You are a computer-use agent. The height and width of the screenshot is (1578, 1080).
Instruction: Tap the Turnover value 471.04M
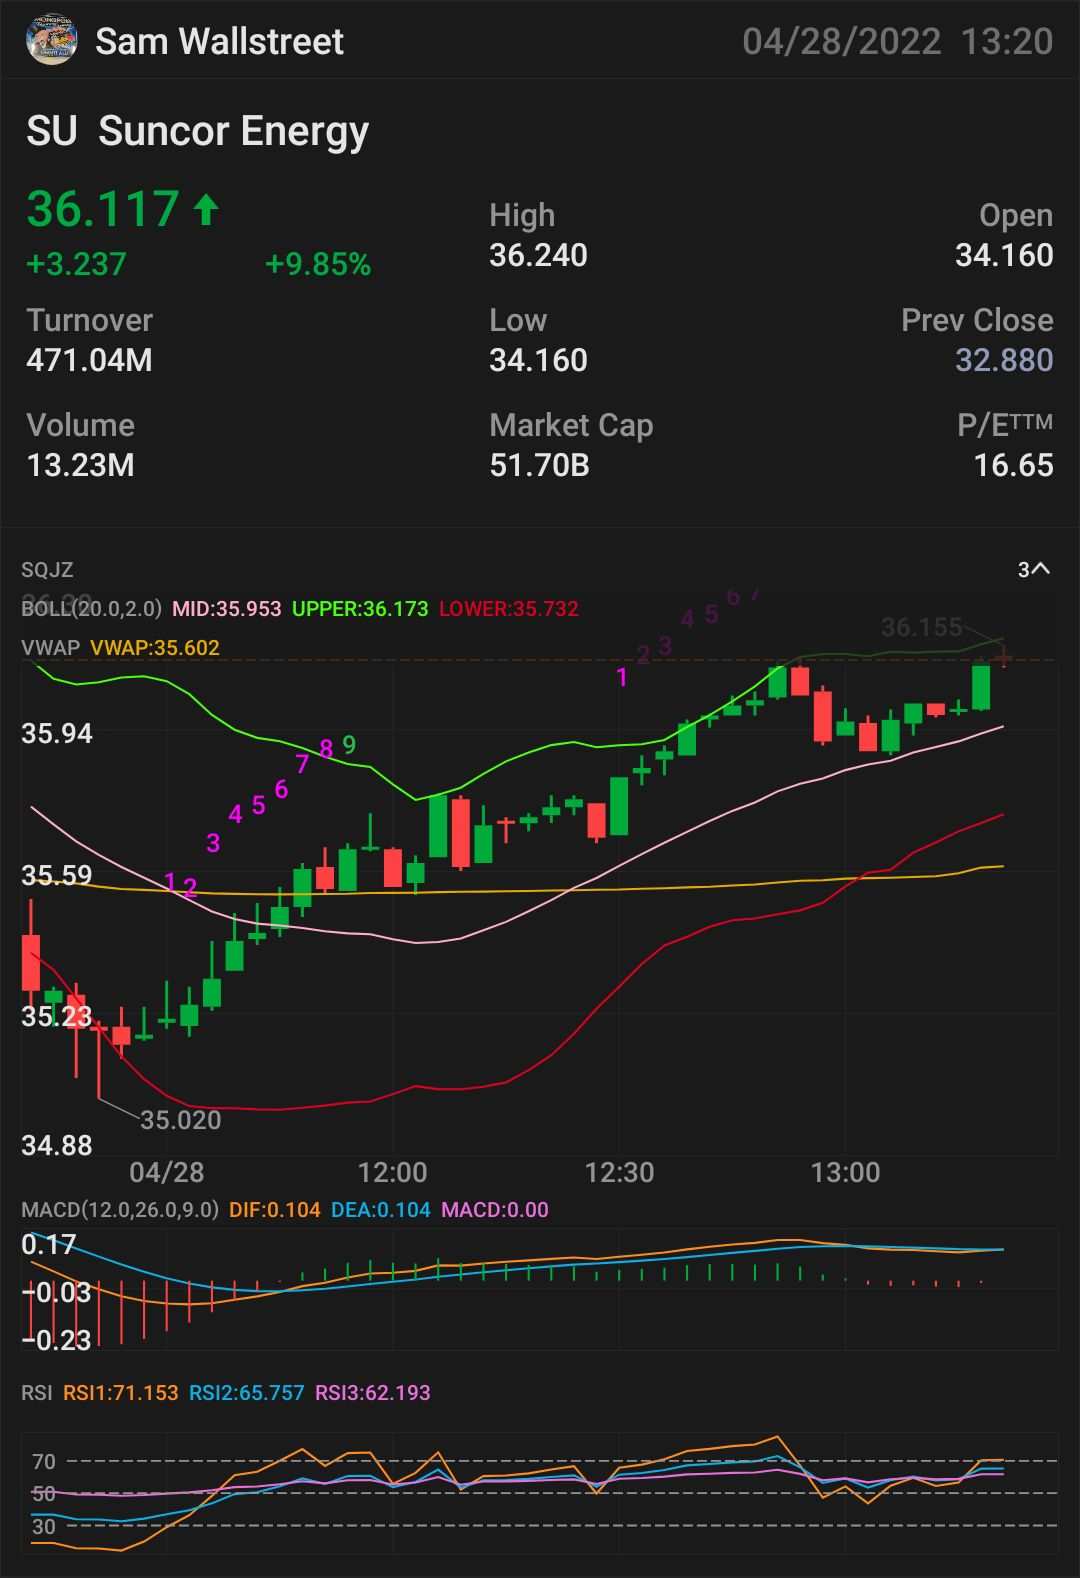coord(89,360)
